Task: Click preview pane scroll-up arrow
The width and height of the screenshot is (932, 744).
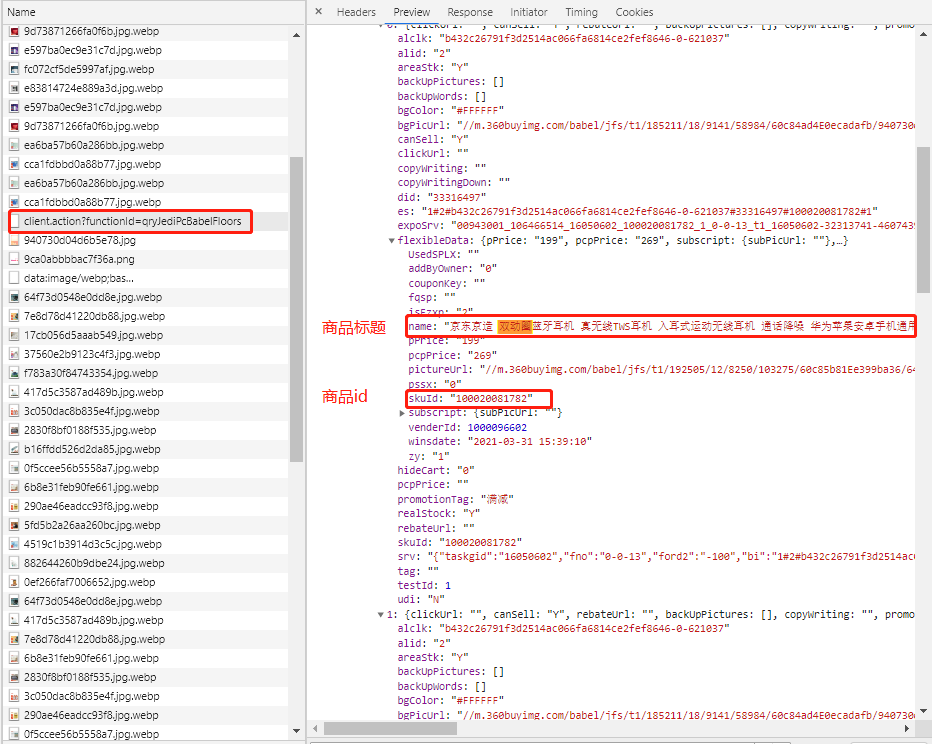Action: 923,34
